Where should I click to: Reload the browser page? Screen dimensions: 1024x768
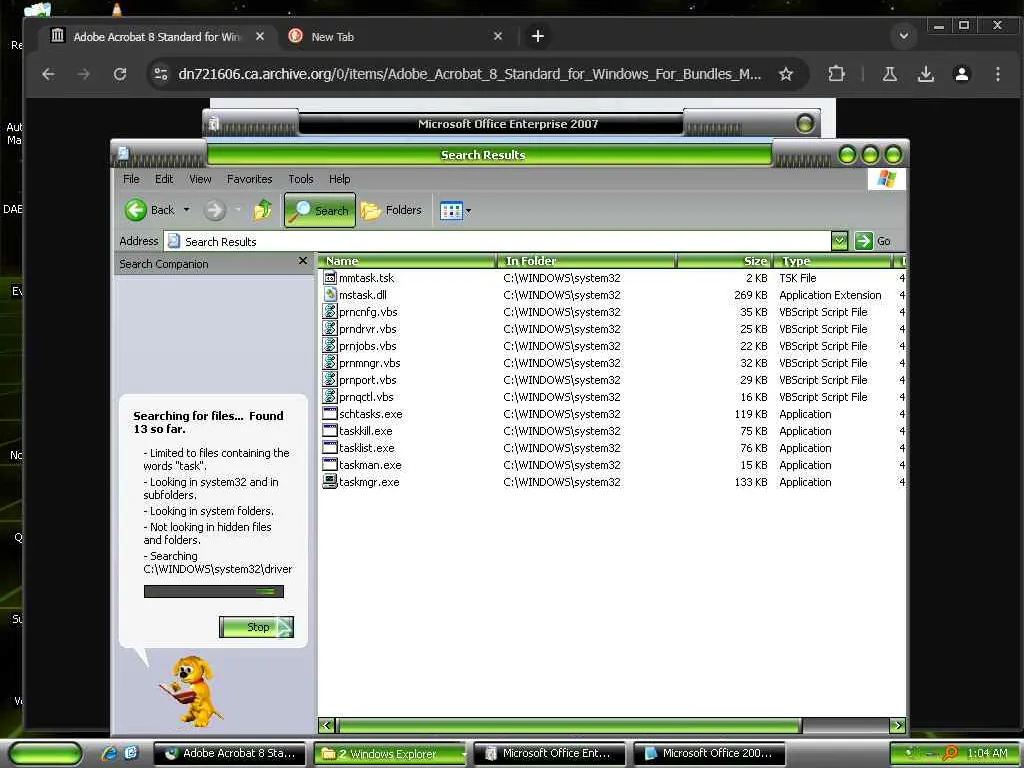click(120, 74)
